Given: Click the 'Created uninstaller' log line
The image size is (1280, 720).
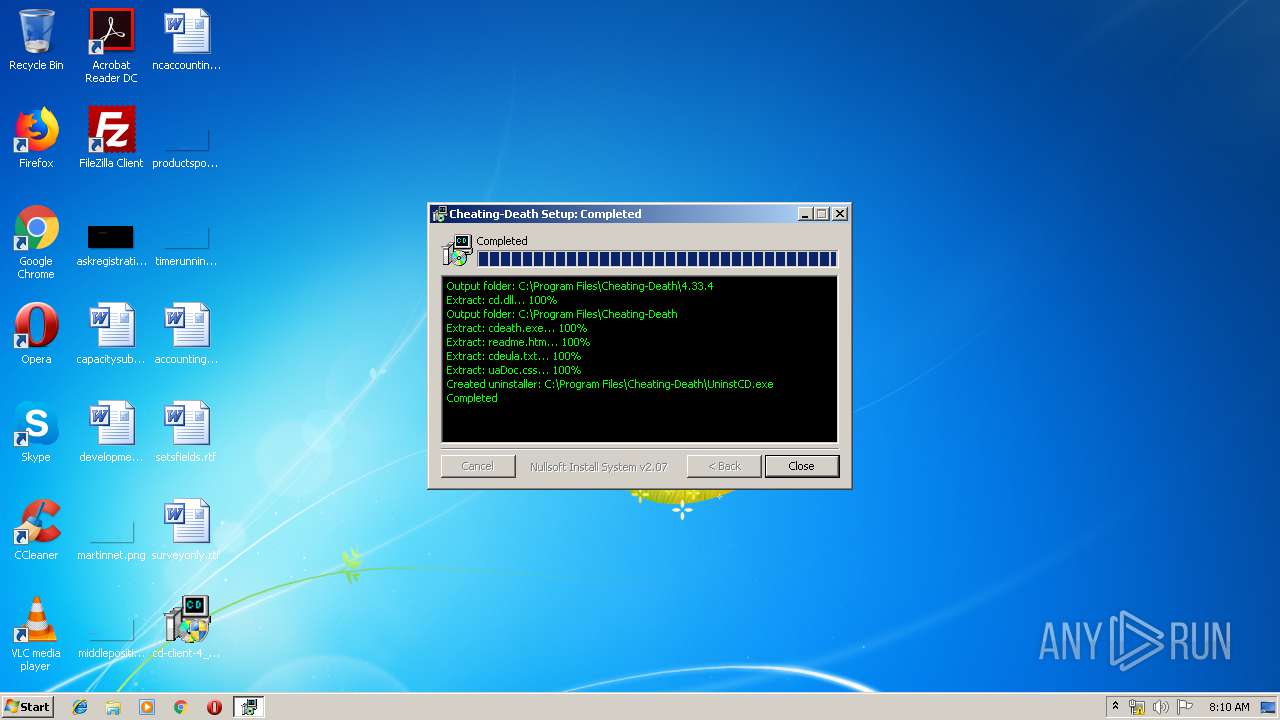Looking at the screenshot, I should [x=609, y=384].
